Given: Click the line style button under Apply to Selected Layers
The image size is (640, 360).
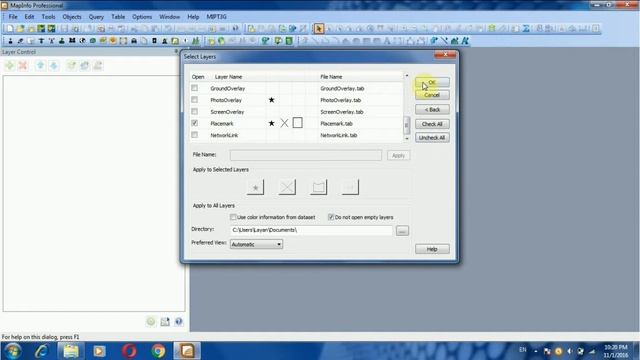Looking at the screenshot, I should [287, 187].
